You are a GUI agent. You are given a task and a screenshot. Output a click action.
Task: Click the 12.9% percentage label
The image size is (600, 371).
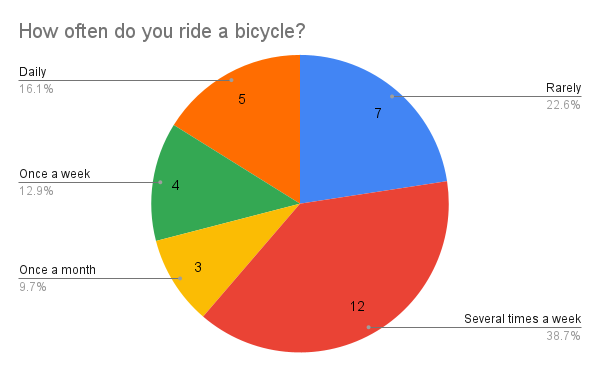[36, 191]
